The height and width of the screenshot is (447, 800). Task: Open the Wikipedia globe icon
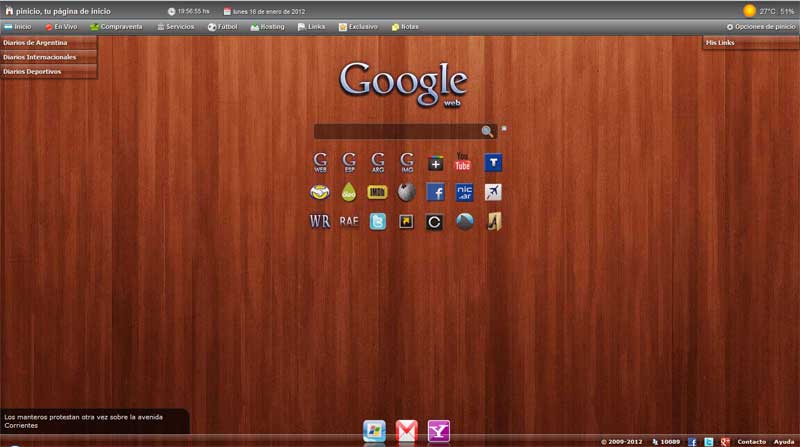click(x=407, y=192)
